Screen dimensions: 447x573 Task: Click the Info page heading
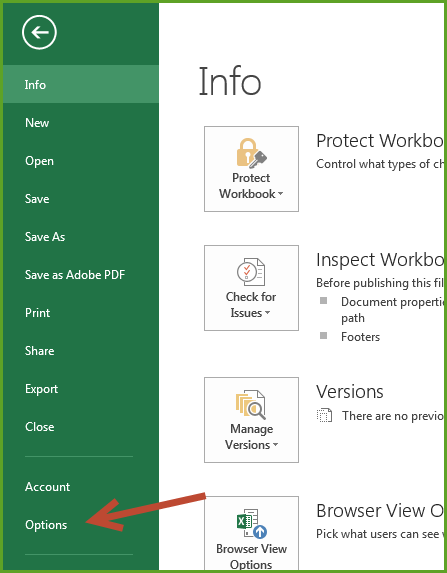pyautogui.click(x=230, y=81)
